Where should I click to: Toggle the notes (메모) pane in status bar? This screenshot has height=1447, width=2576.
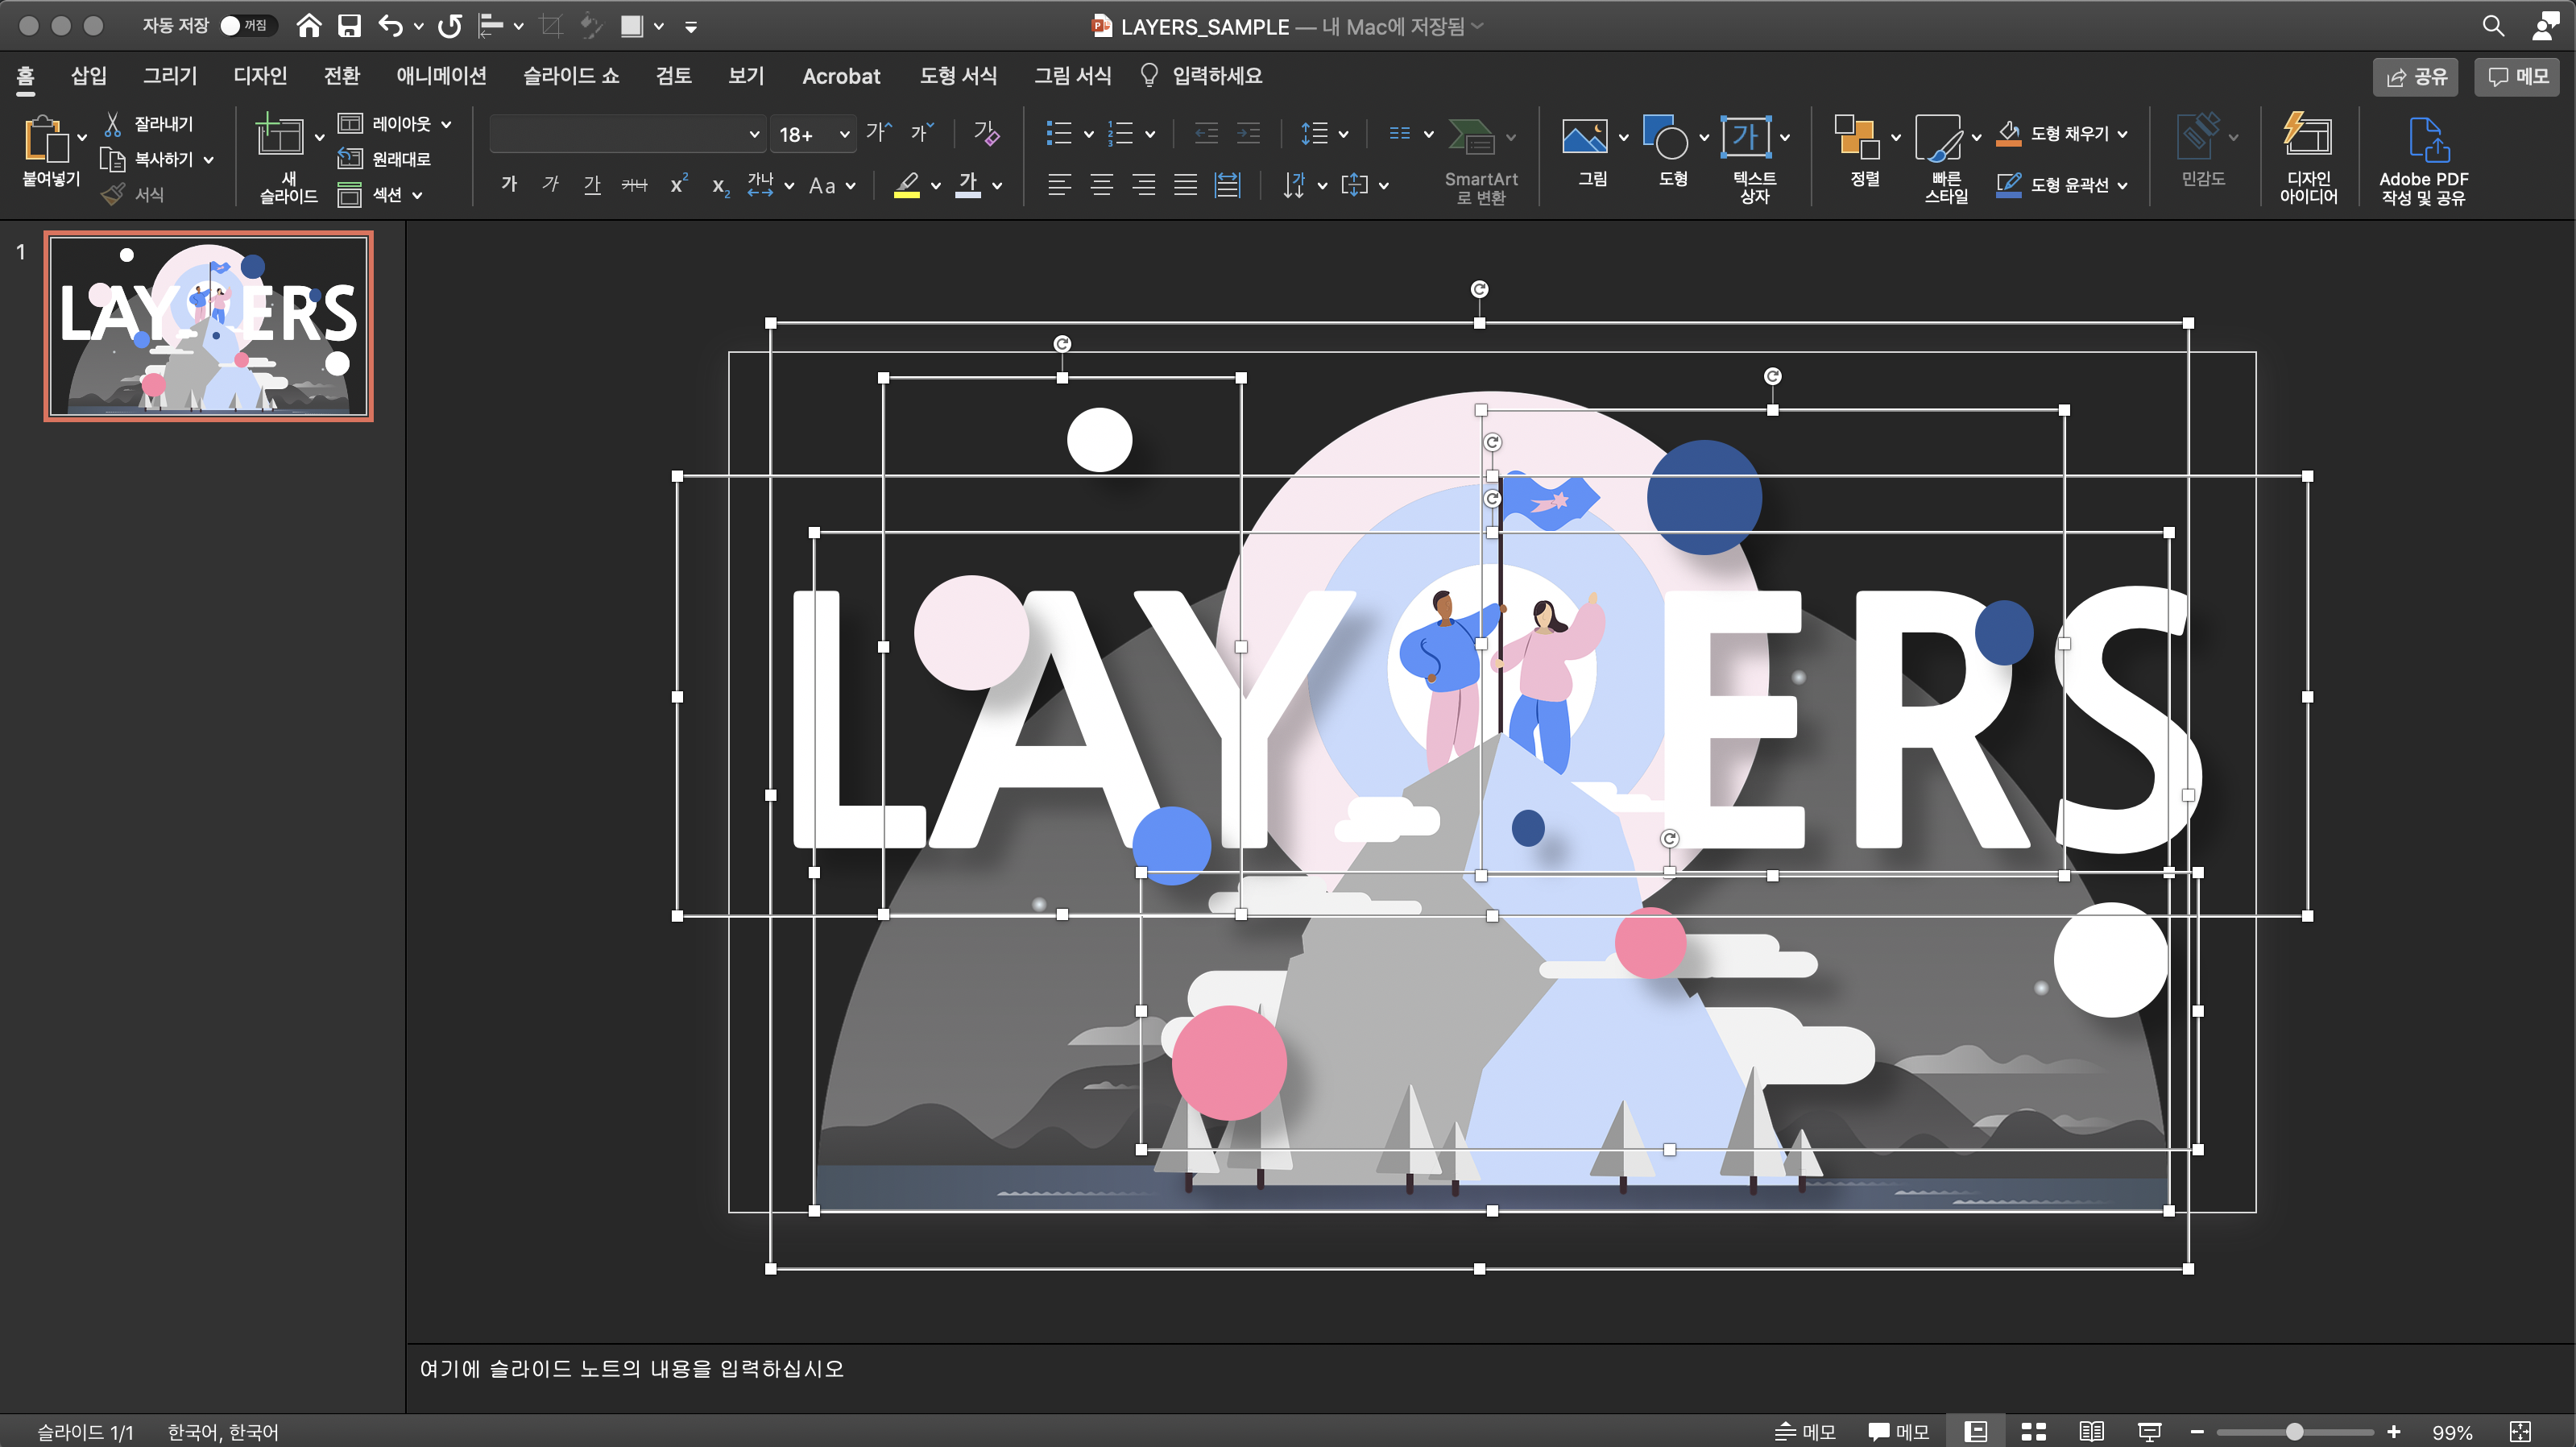pos(1805,1431)
